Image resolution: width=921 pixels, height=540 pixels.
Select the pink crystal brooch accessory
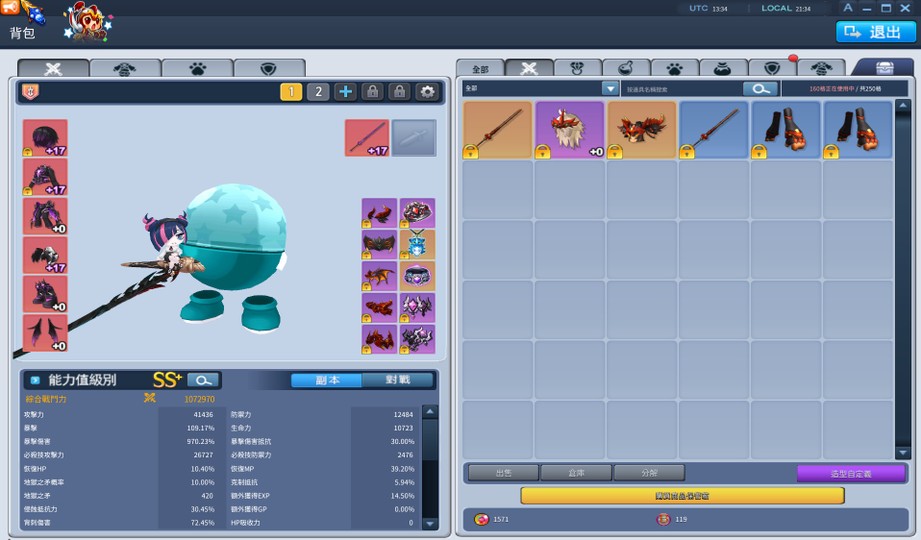pos(418,308)
